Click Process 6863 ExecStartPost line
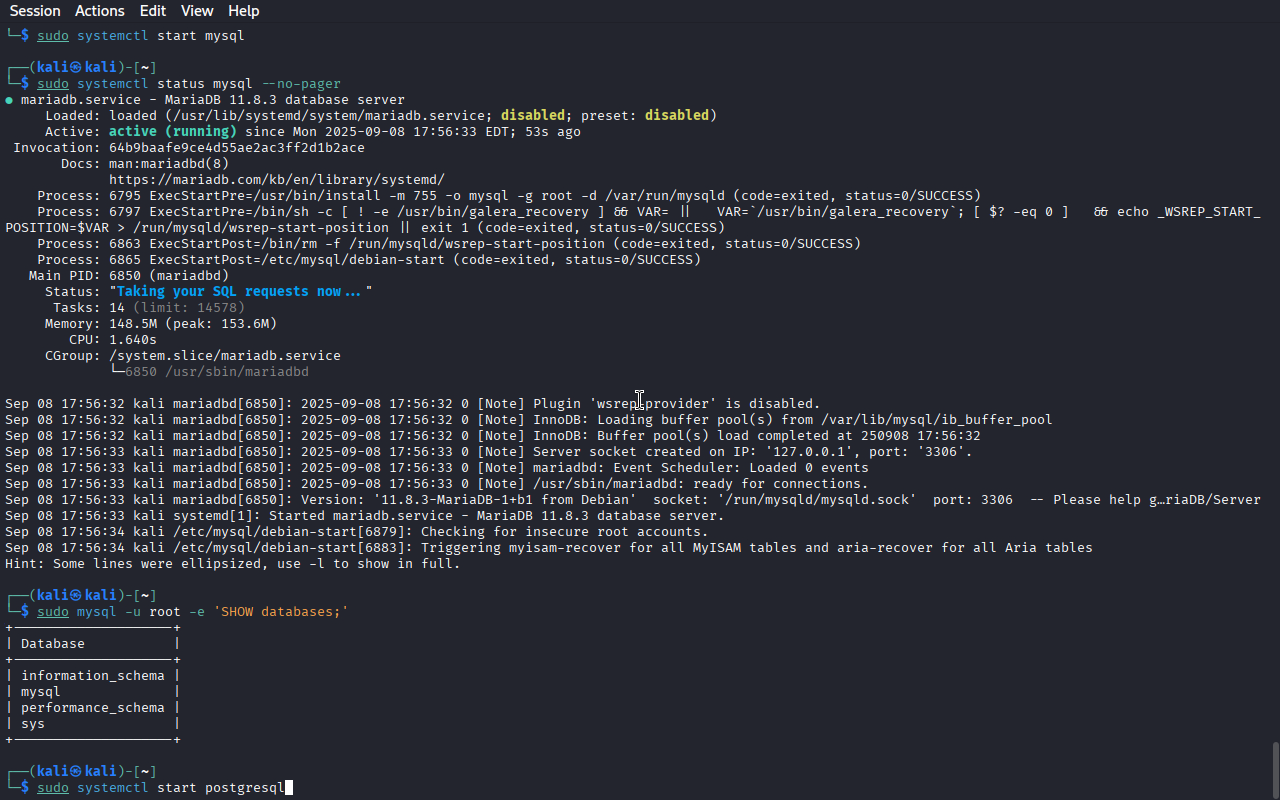1280x800 pixels. 449,243
